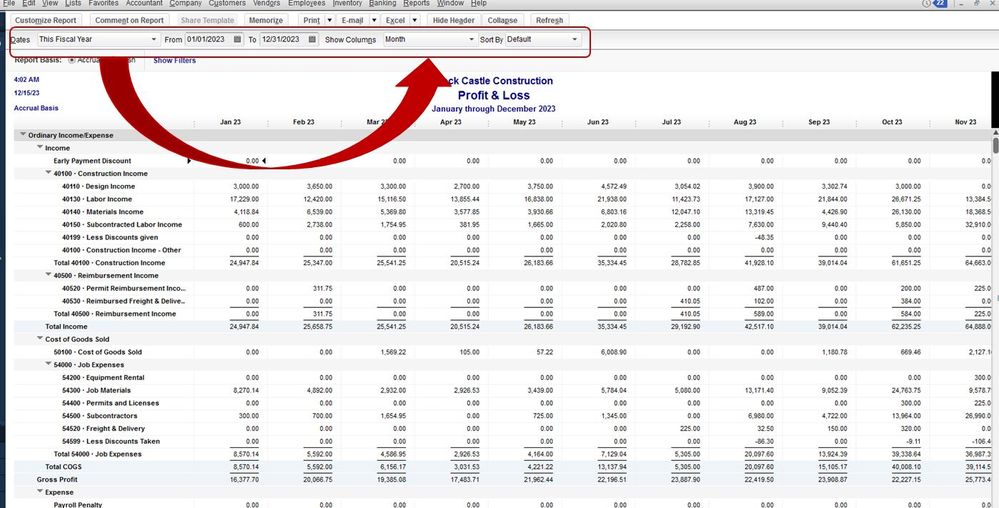Click the Customize Report button
The width and height of the screenshot is (999, 508).
pyautogui.click(x=45, y=20)
